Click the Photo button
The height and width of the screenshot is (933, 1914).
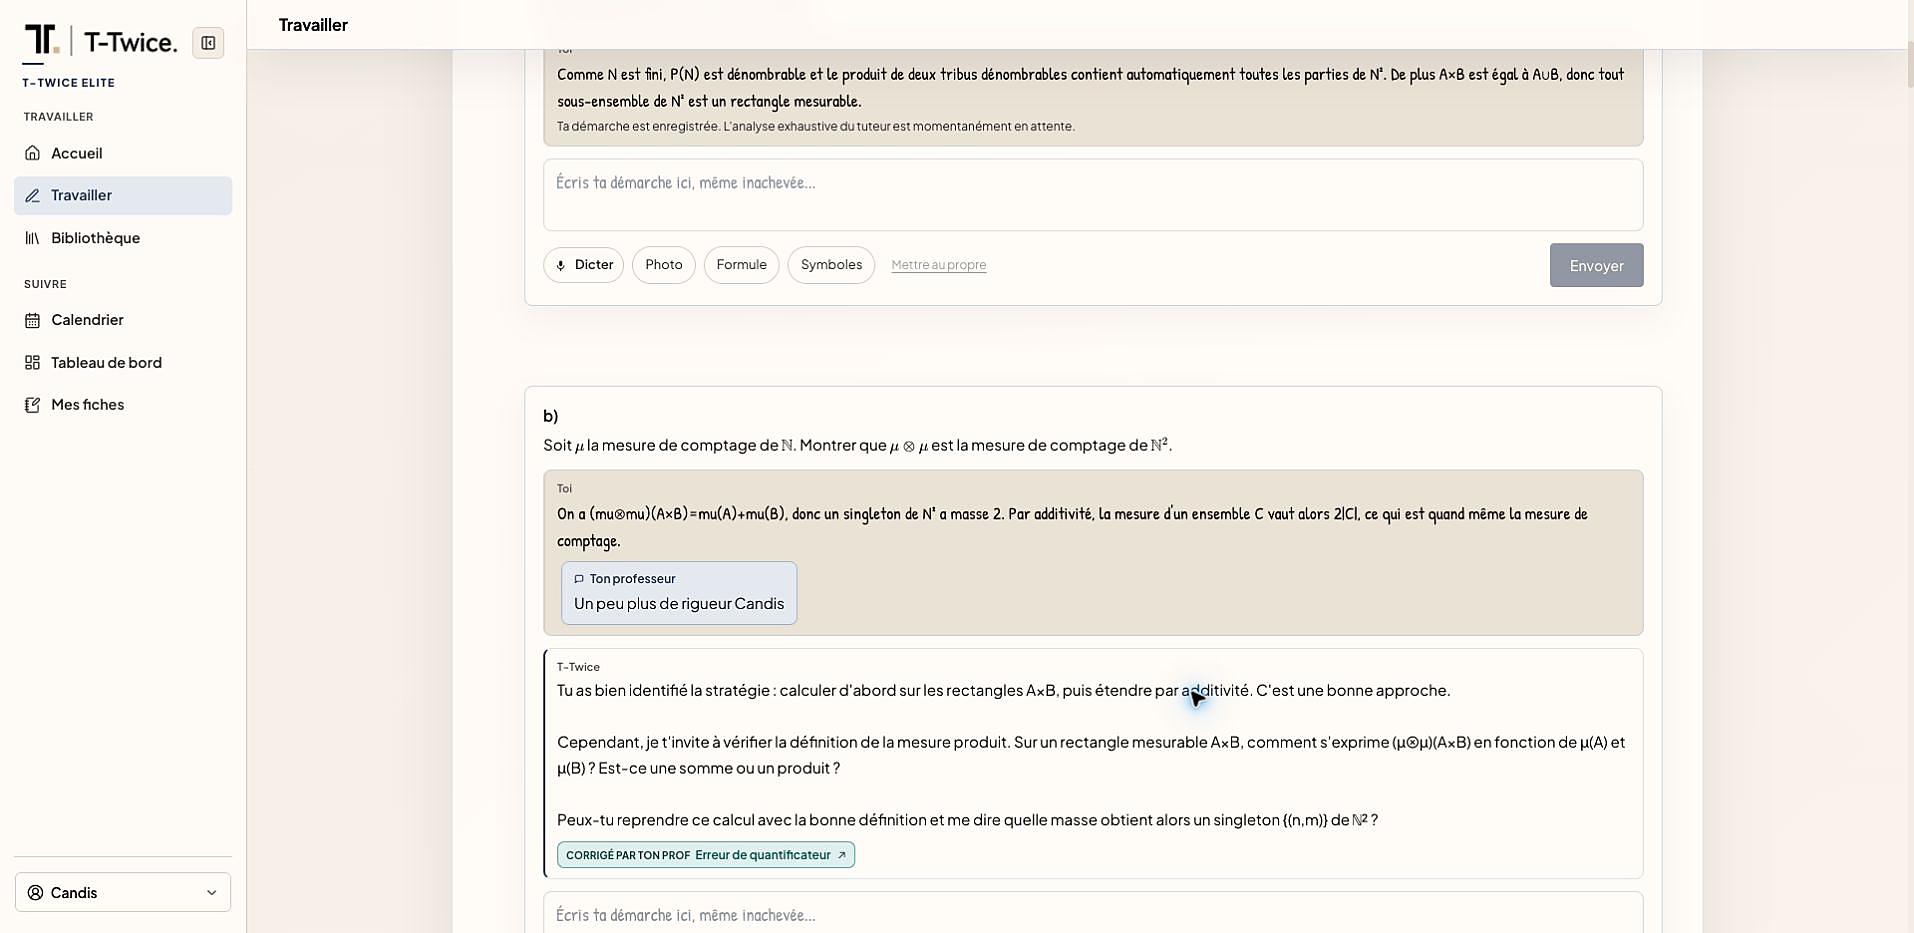point(664,265)
